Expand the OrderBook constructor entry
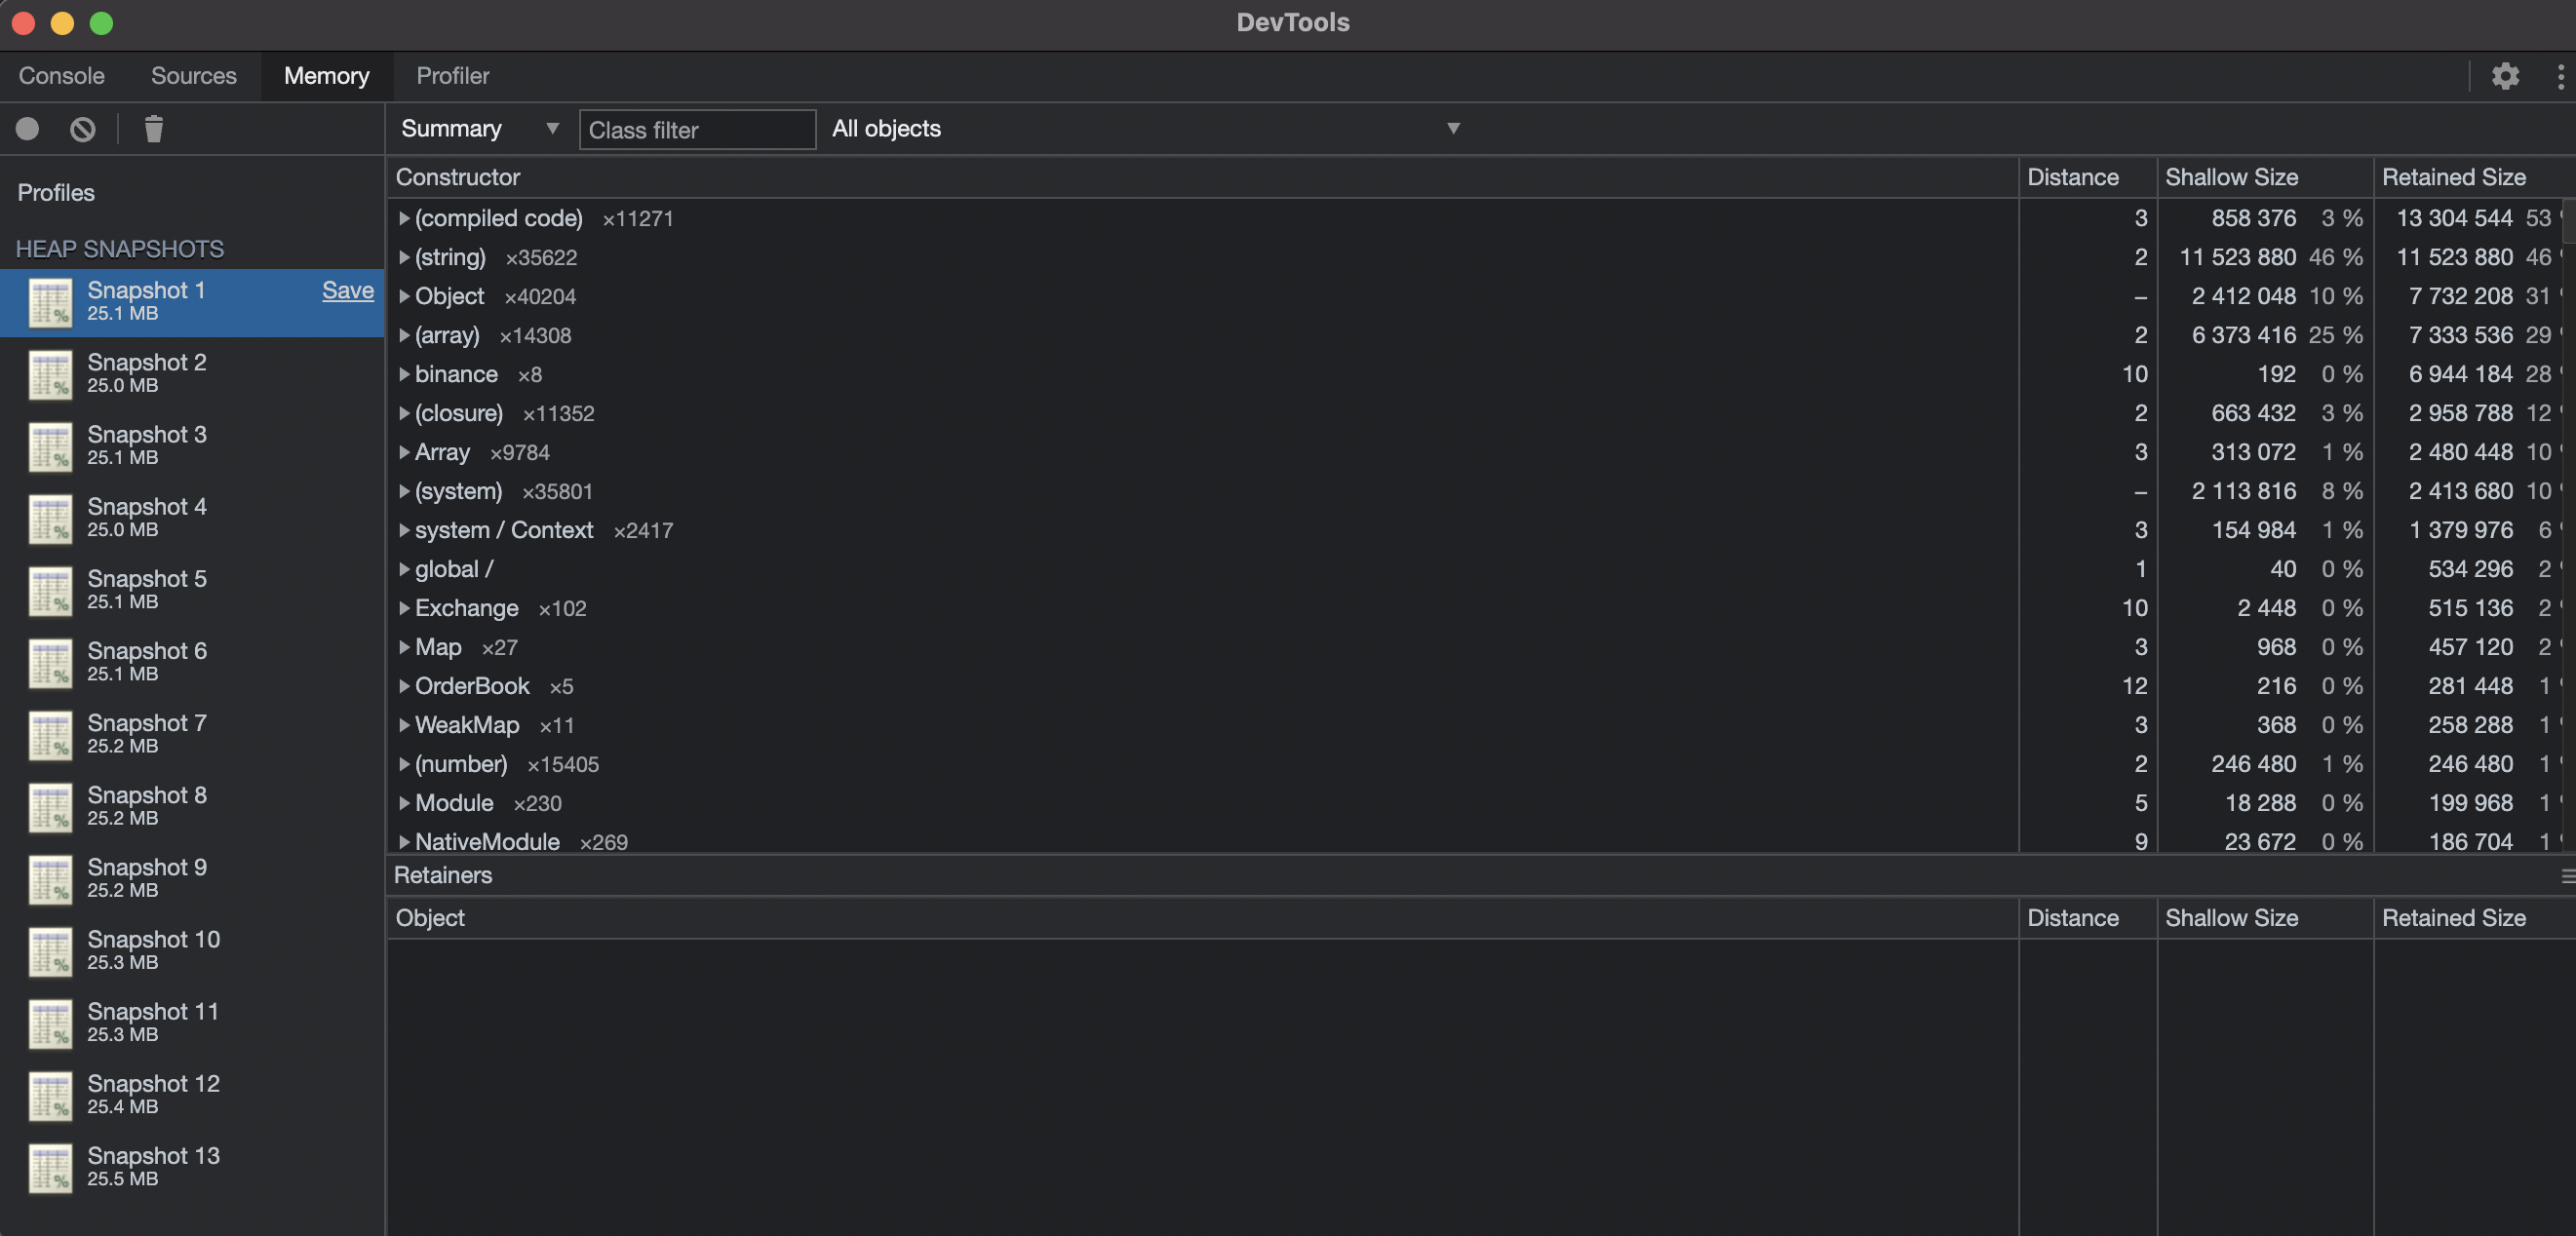 coord(404,686)
